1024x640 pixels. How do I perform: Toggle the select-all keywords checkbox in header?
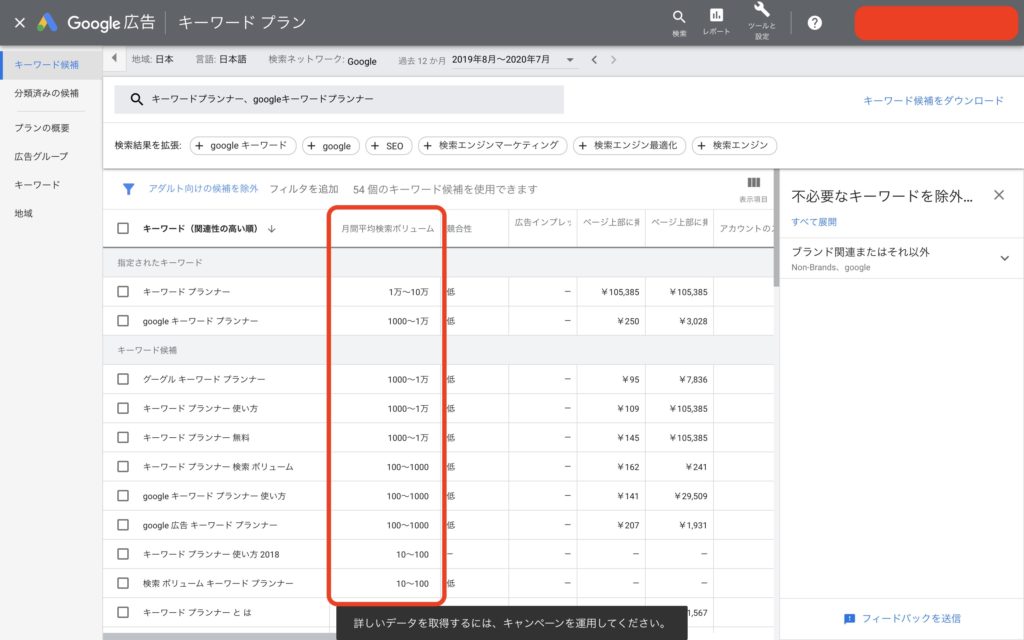tap(123, 228)
